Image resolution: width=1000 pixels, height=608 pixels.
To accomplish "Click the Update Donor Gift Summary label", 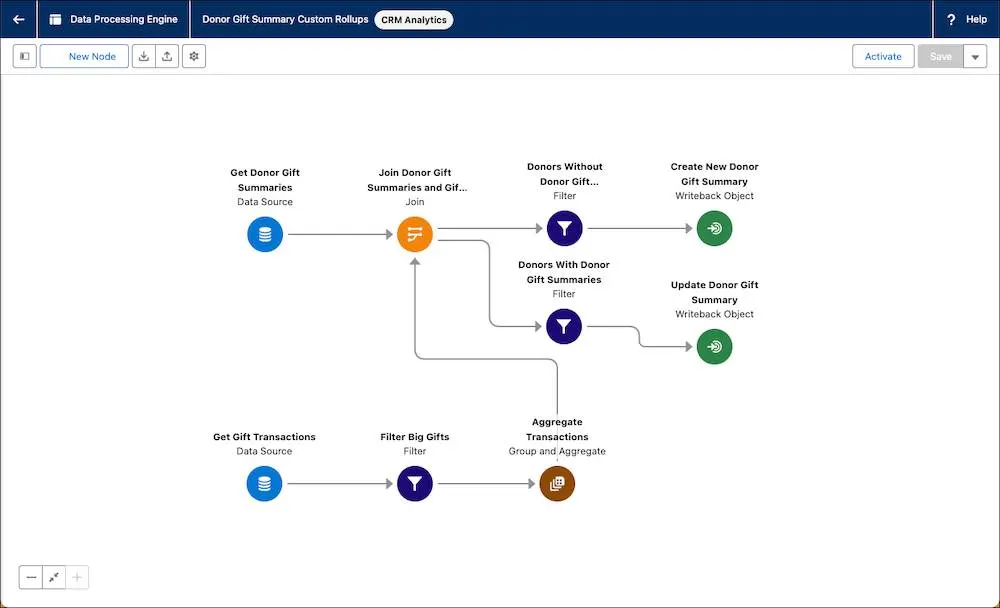I will click(x=714, y=292).
